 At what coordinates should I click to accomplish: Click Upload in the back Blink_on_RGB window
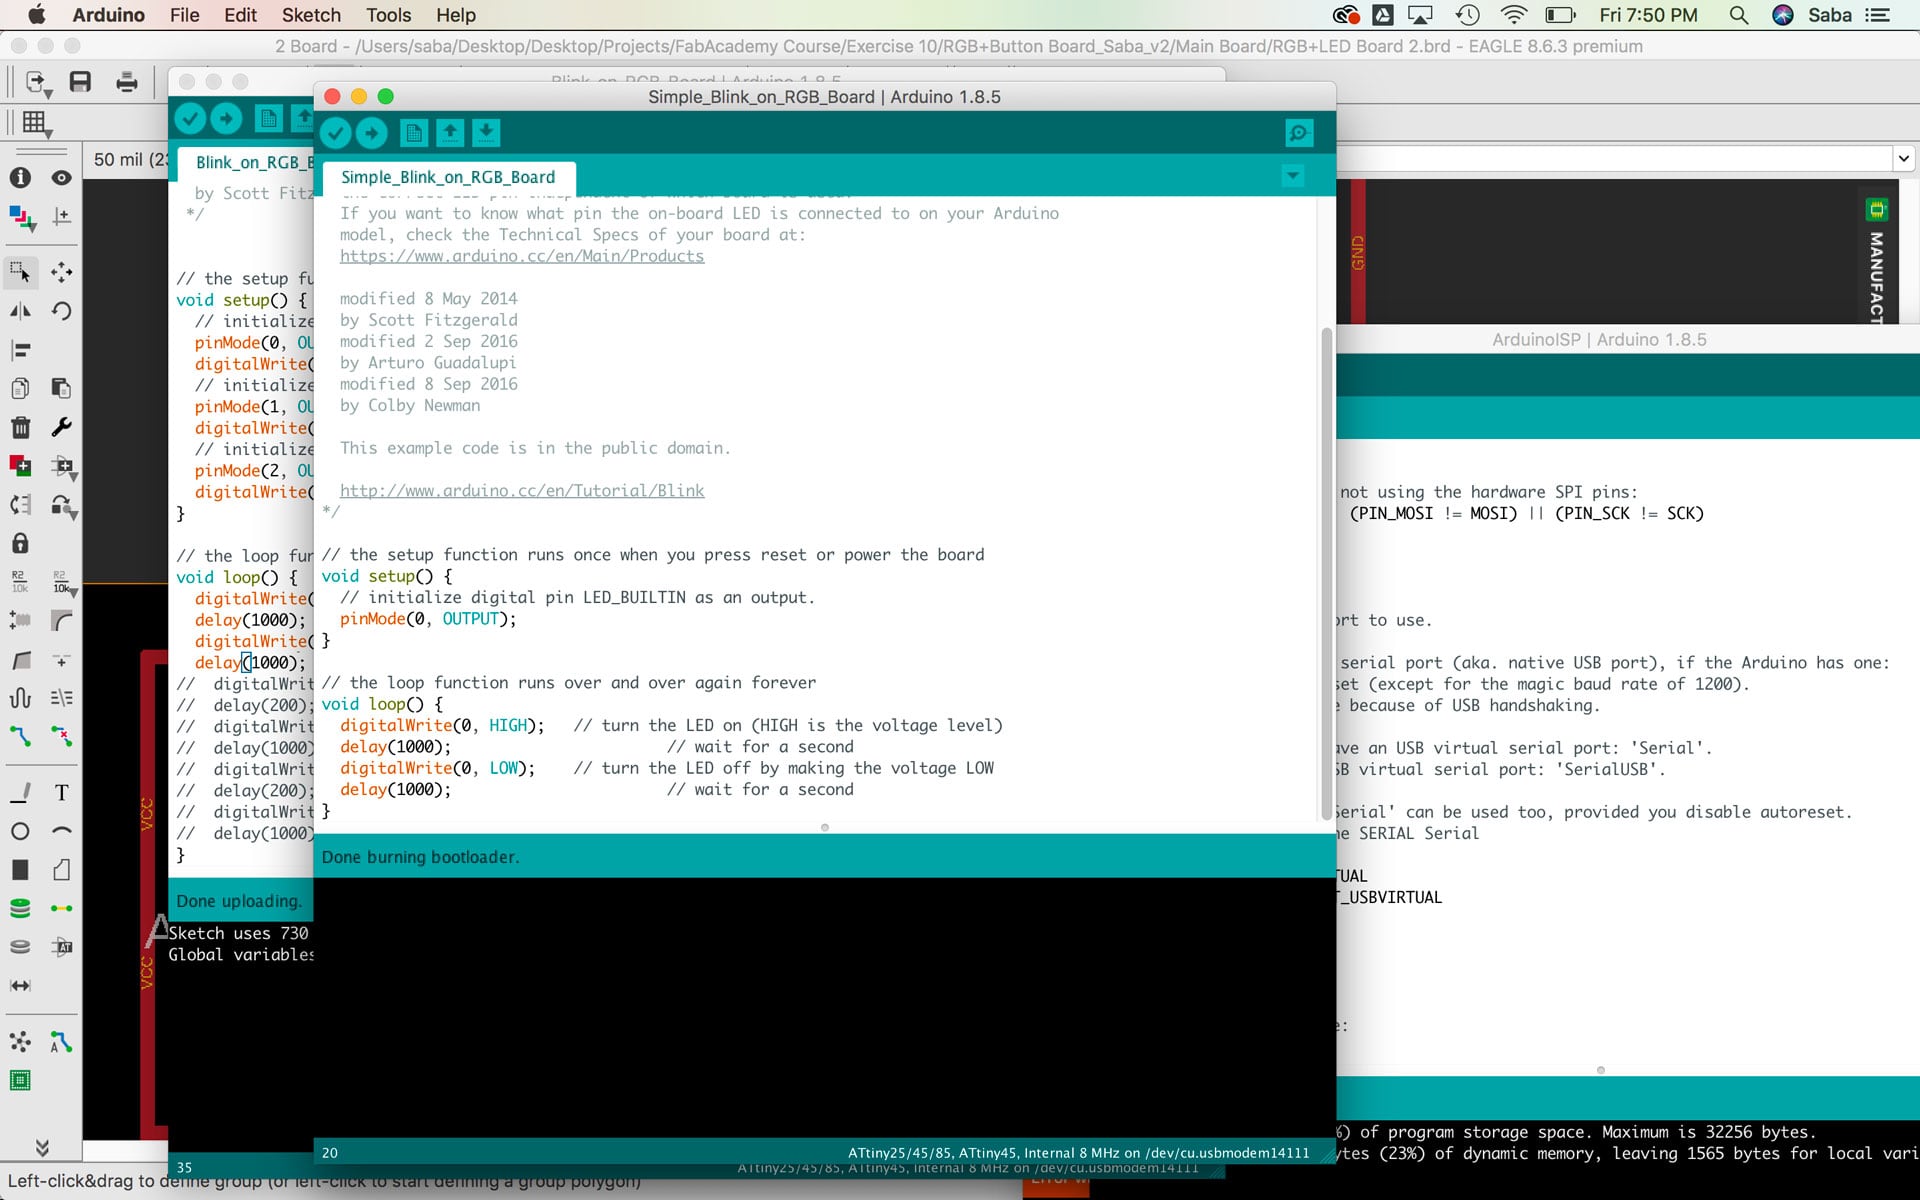pos(226,119)
